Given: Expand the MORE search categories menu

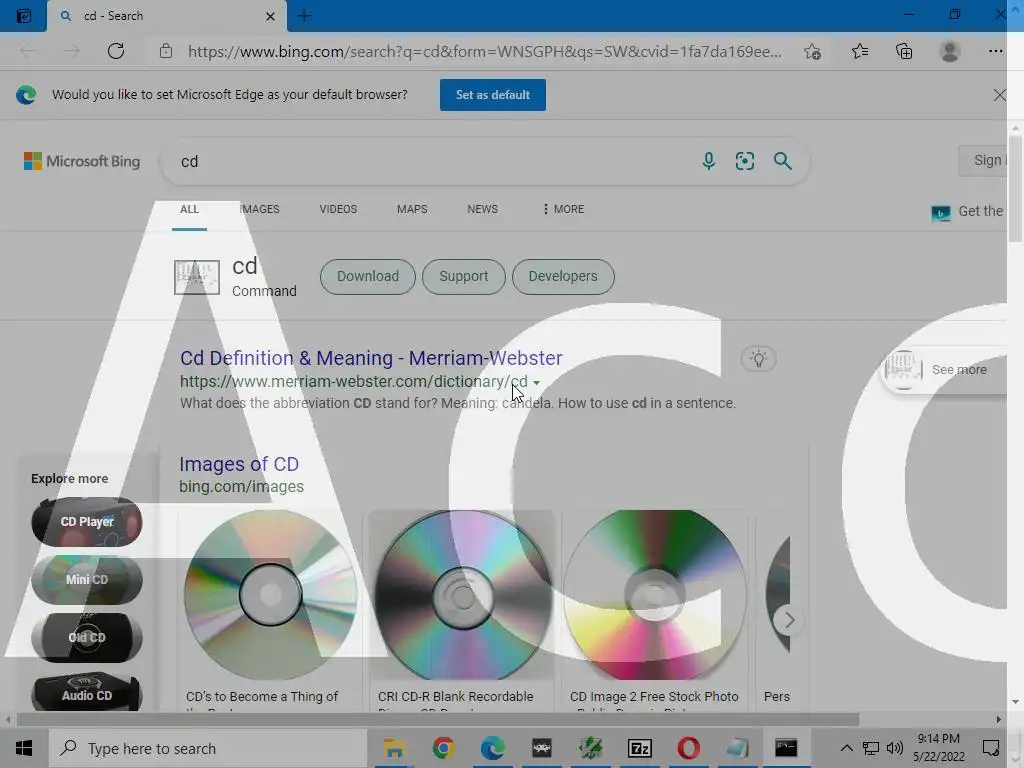Looking at the screenshot, I should click(563, 210).
